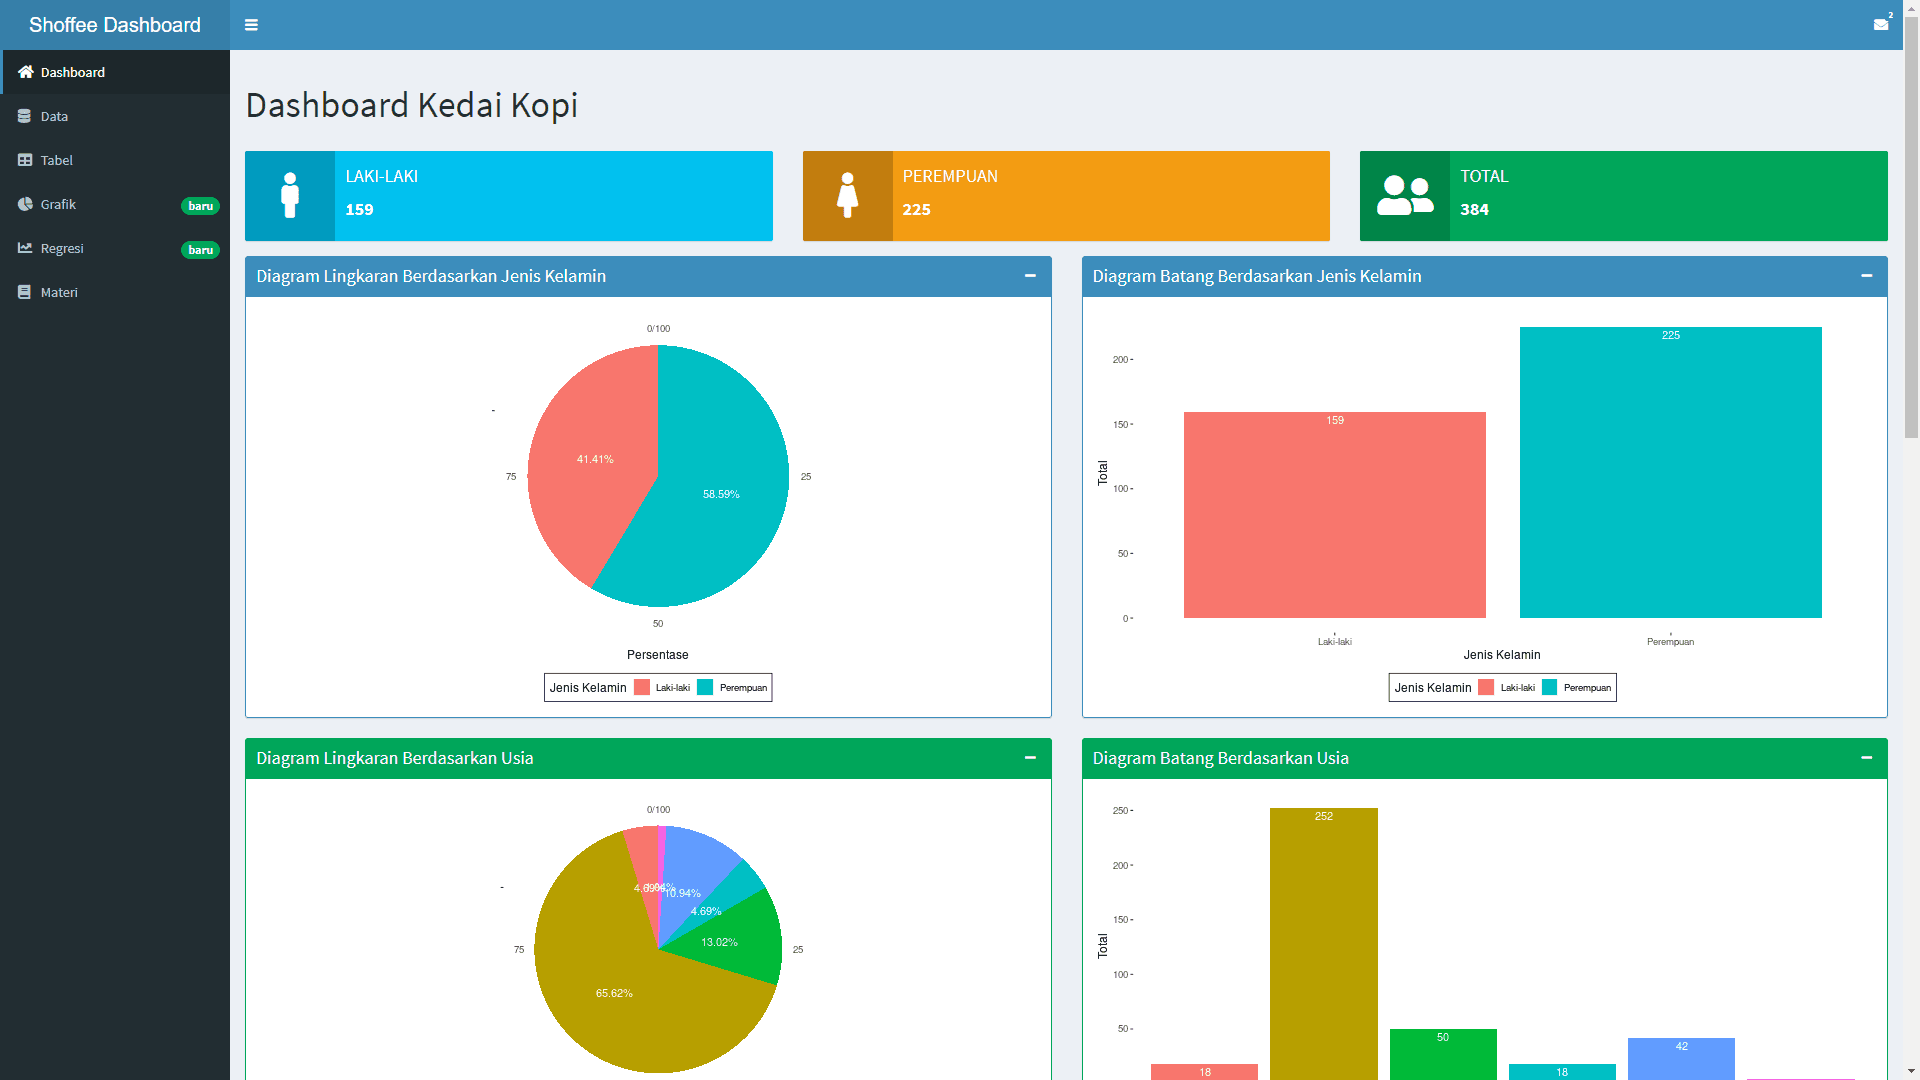Click the Grafik pie chart icon
1920x1080 pixels.
[25, 204]
